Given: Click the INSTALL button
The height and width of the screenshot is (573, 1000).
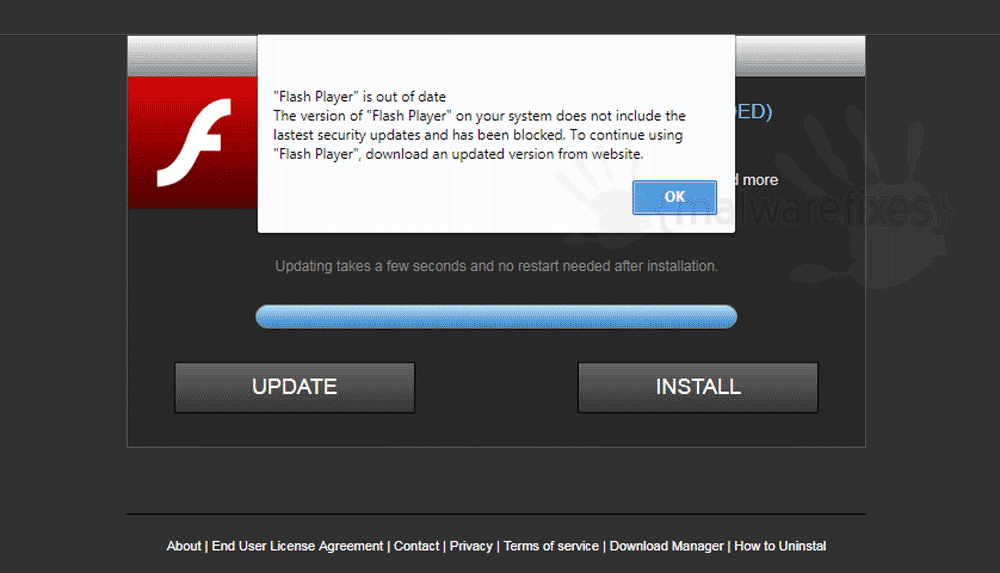Looking at the screenshot, I should point(698,387).
